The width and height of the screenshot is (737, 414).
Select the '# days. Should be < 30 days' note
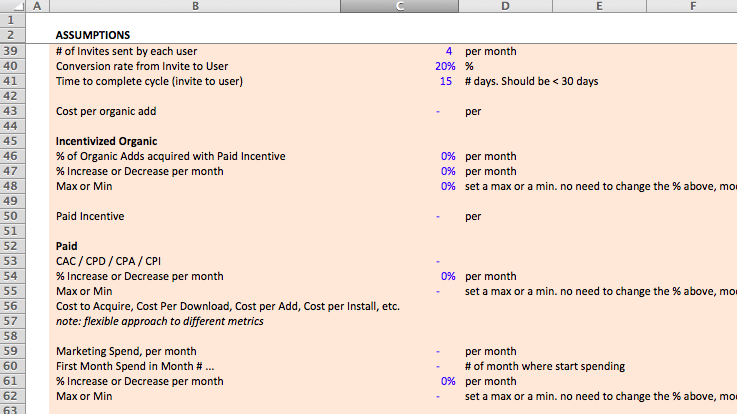[x=531, y=81]
